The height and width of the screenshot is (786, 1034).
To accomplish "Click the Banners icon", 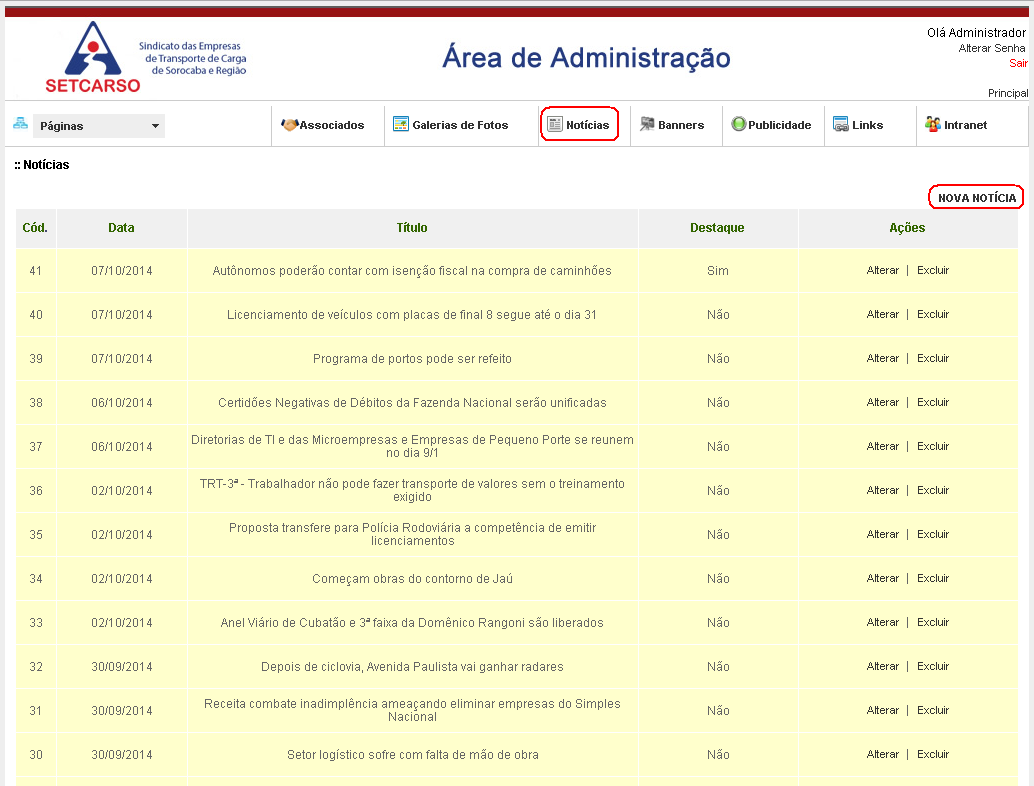I will click(648, 124).
